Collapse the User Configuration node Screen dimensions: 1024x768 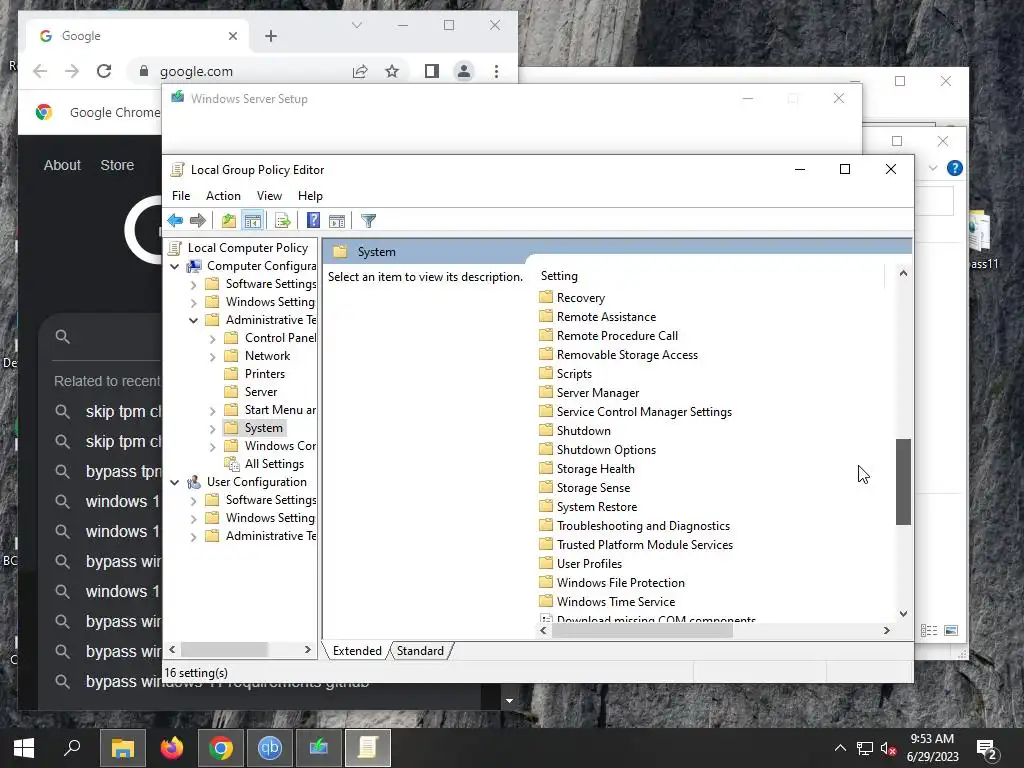[x=174, y=482]
